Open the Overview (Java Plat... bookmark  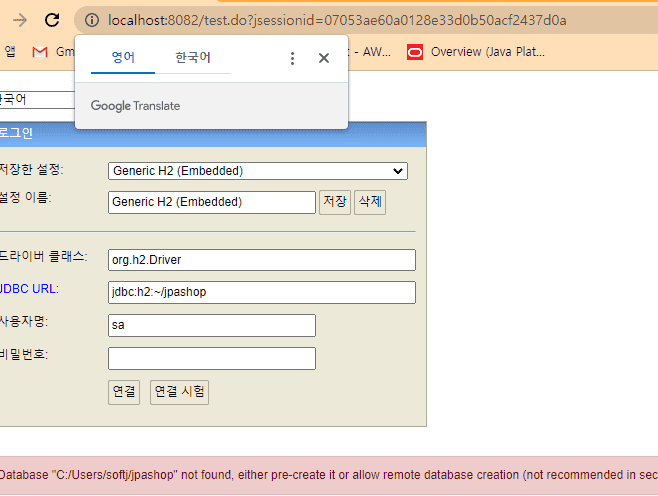[x=476, y=52]
